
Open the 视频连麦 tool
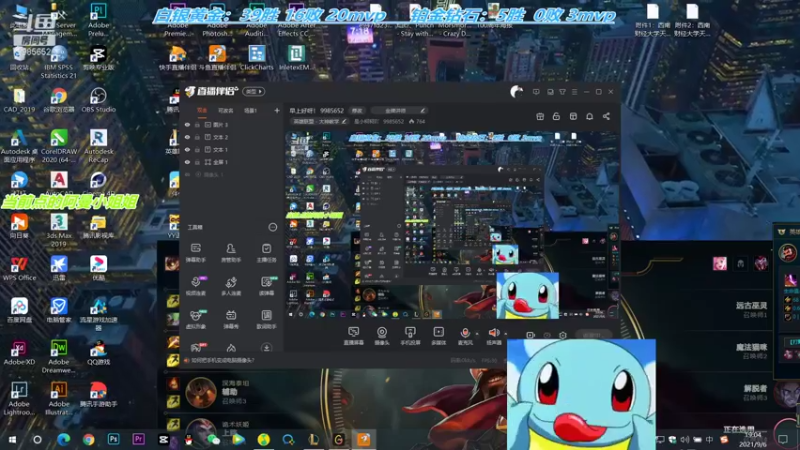point(195,286)
